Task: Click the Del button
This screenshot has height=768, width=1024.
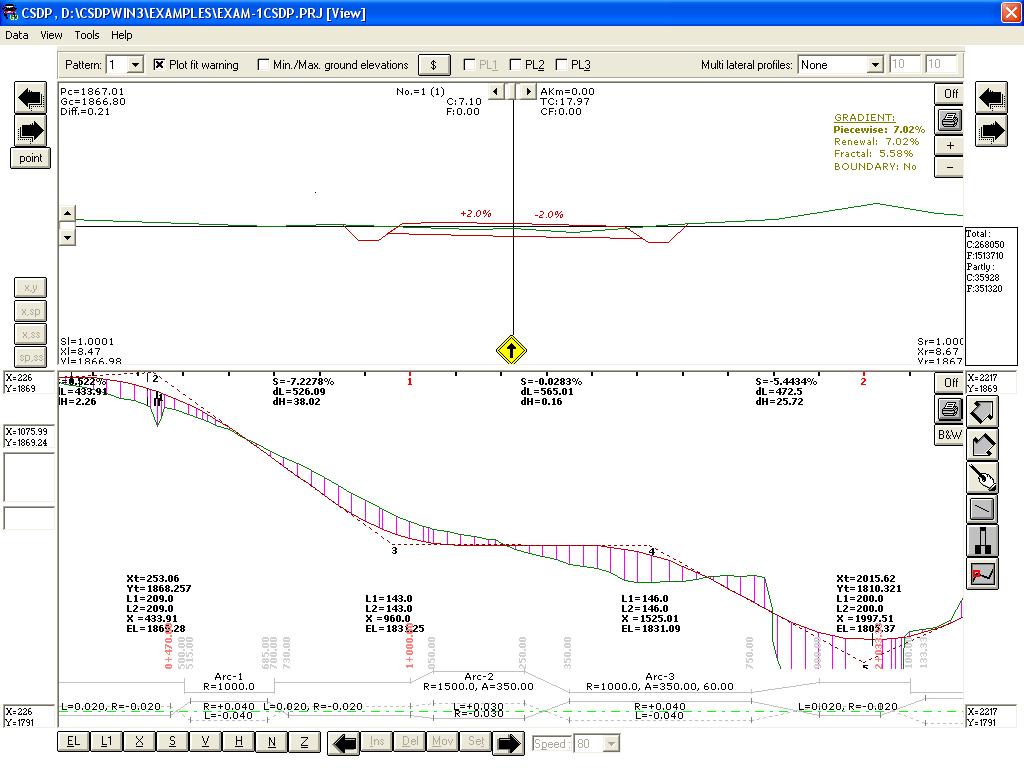Action: tap(410, 741)
